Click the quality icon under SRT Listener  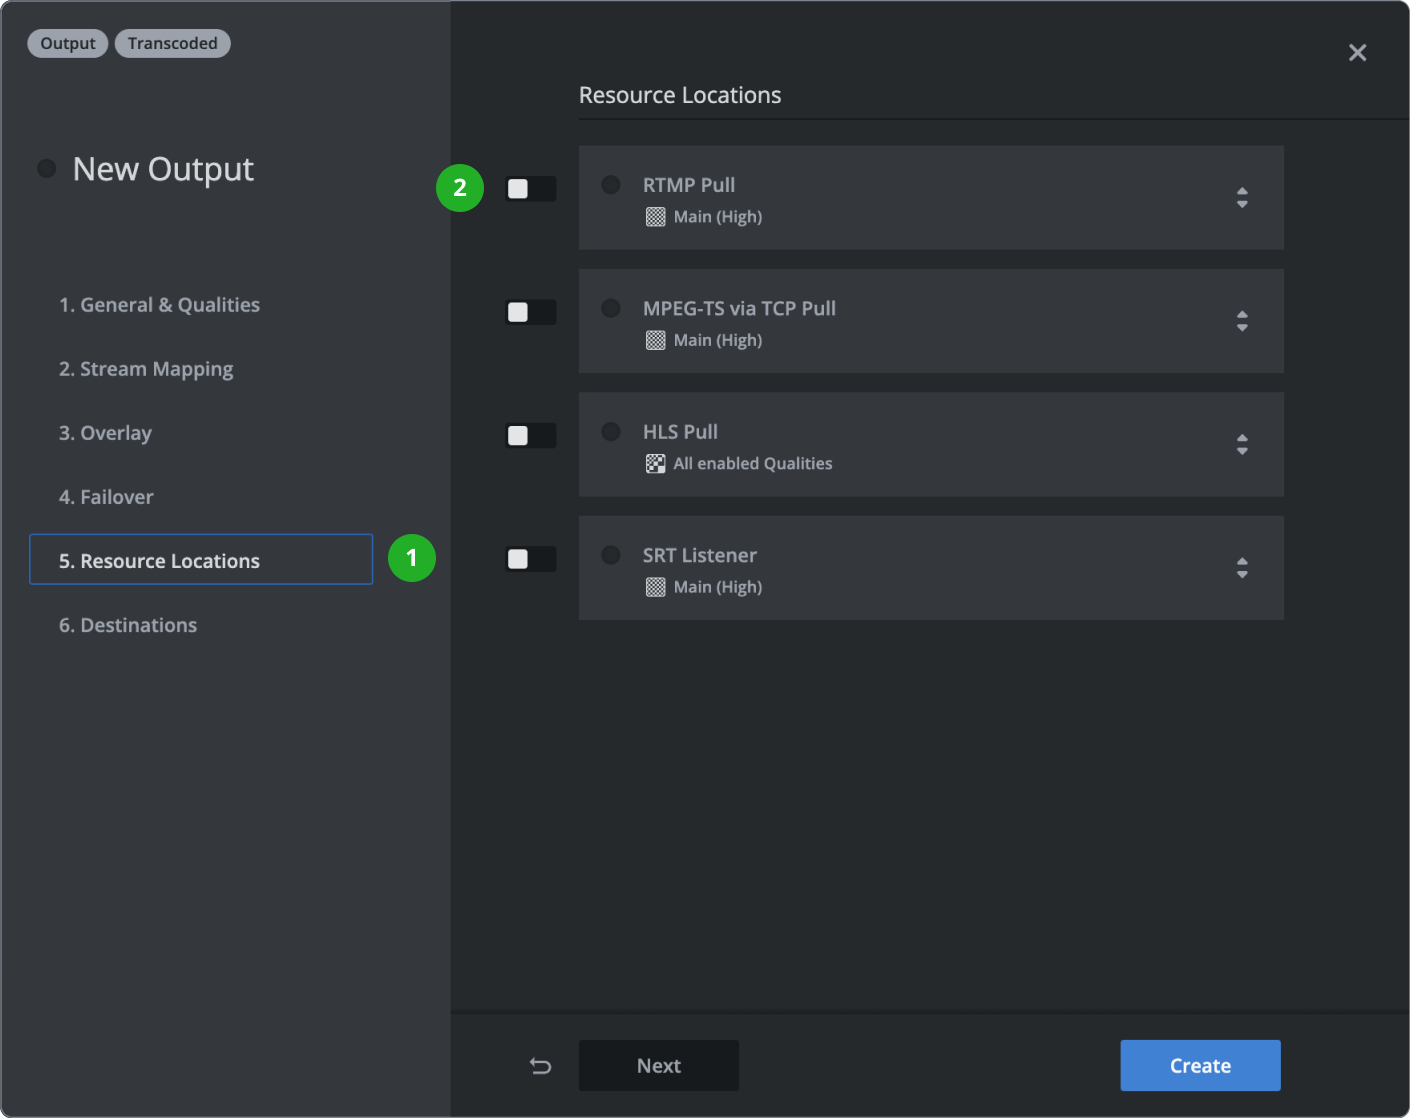point(655,588)
